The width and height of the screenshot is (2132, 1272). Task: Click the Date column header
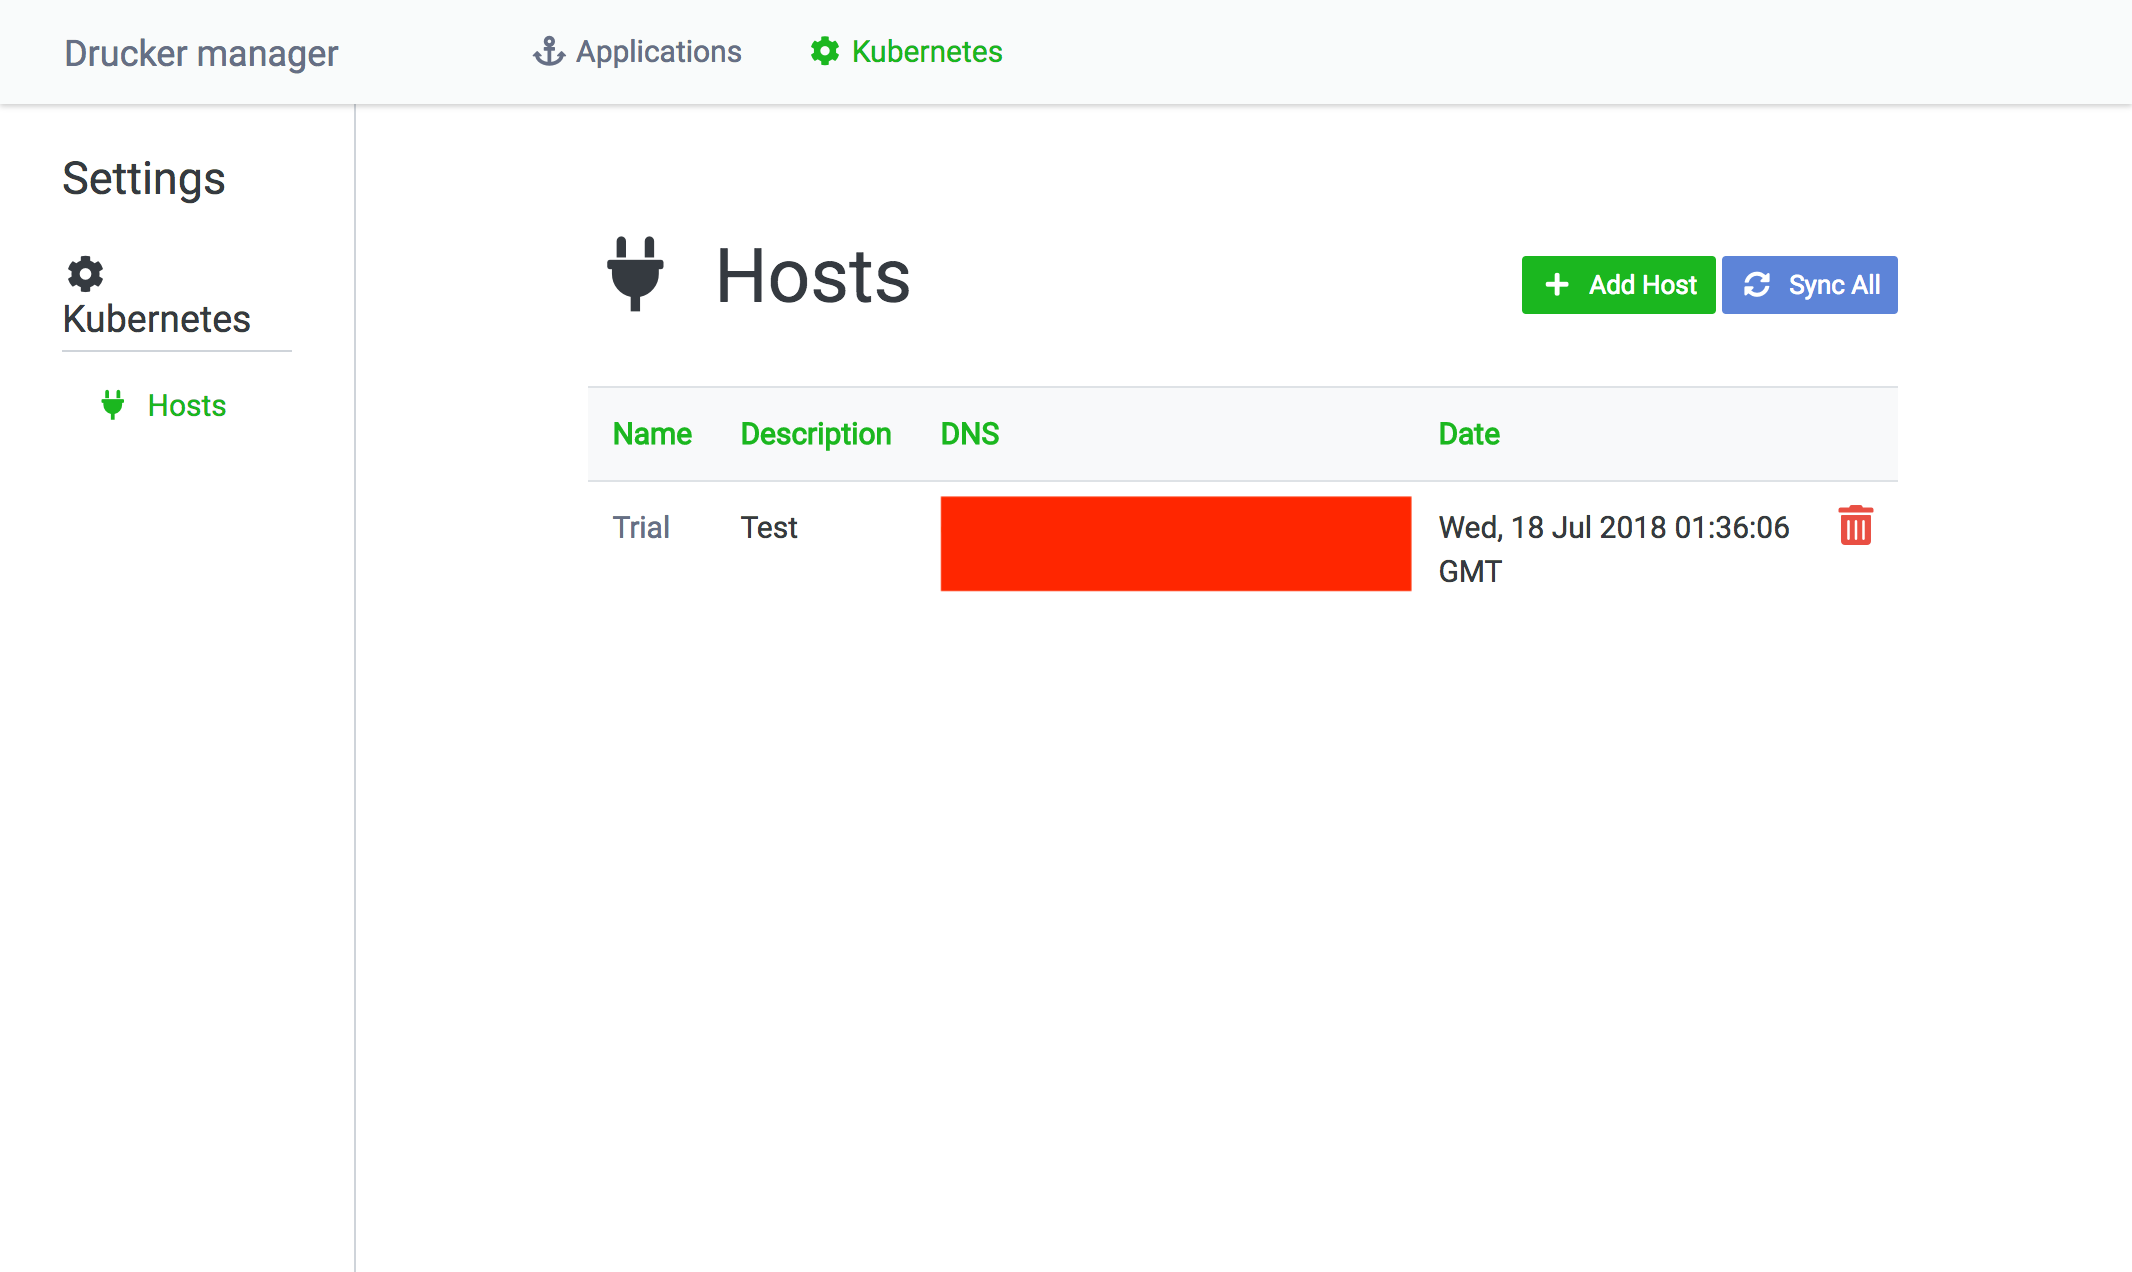click(1469, 434)
